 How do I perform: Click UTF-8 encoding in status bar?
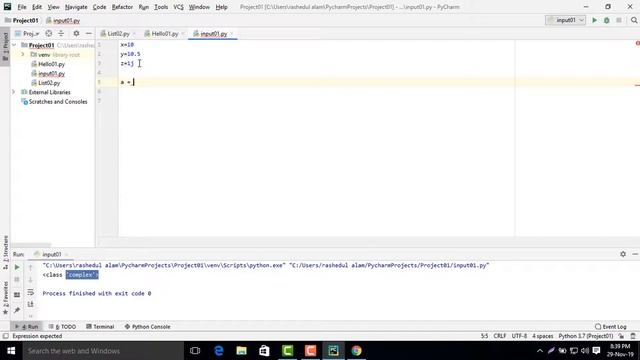[x=519, y=336]
